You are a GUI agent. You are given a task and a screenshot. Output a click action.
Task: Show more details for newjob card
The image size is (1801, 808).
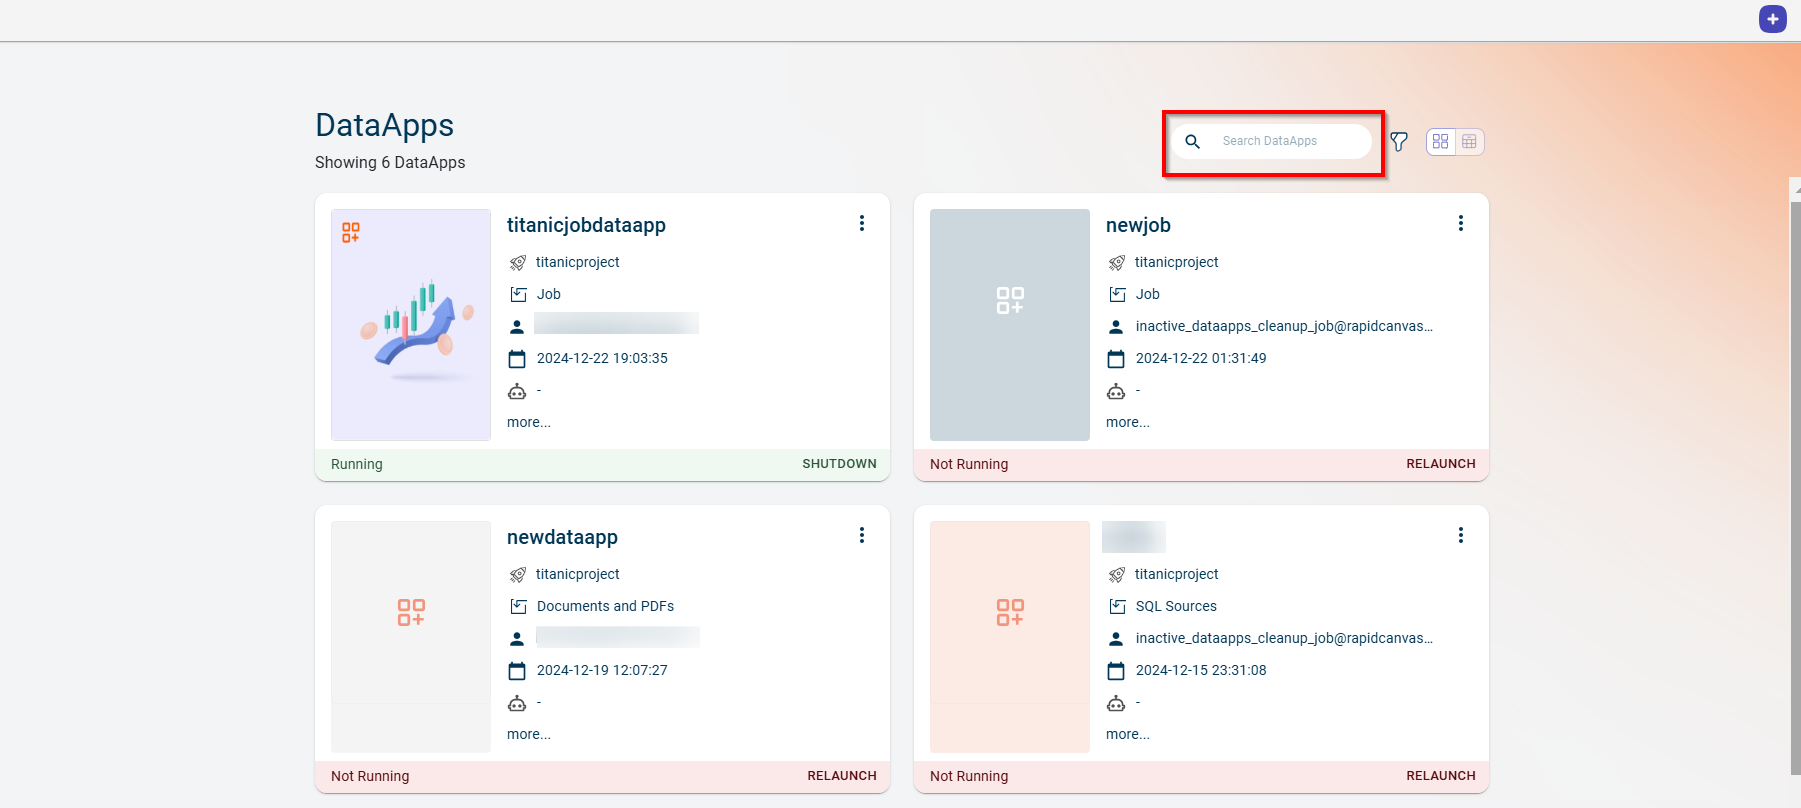click(1127, 423)
